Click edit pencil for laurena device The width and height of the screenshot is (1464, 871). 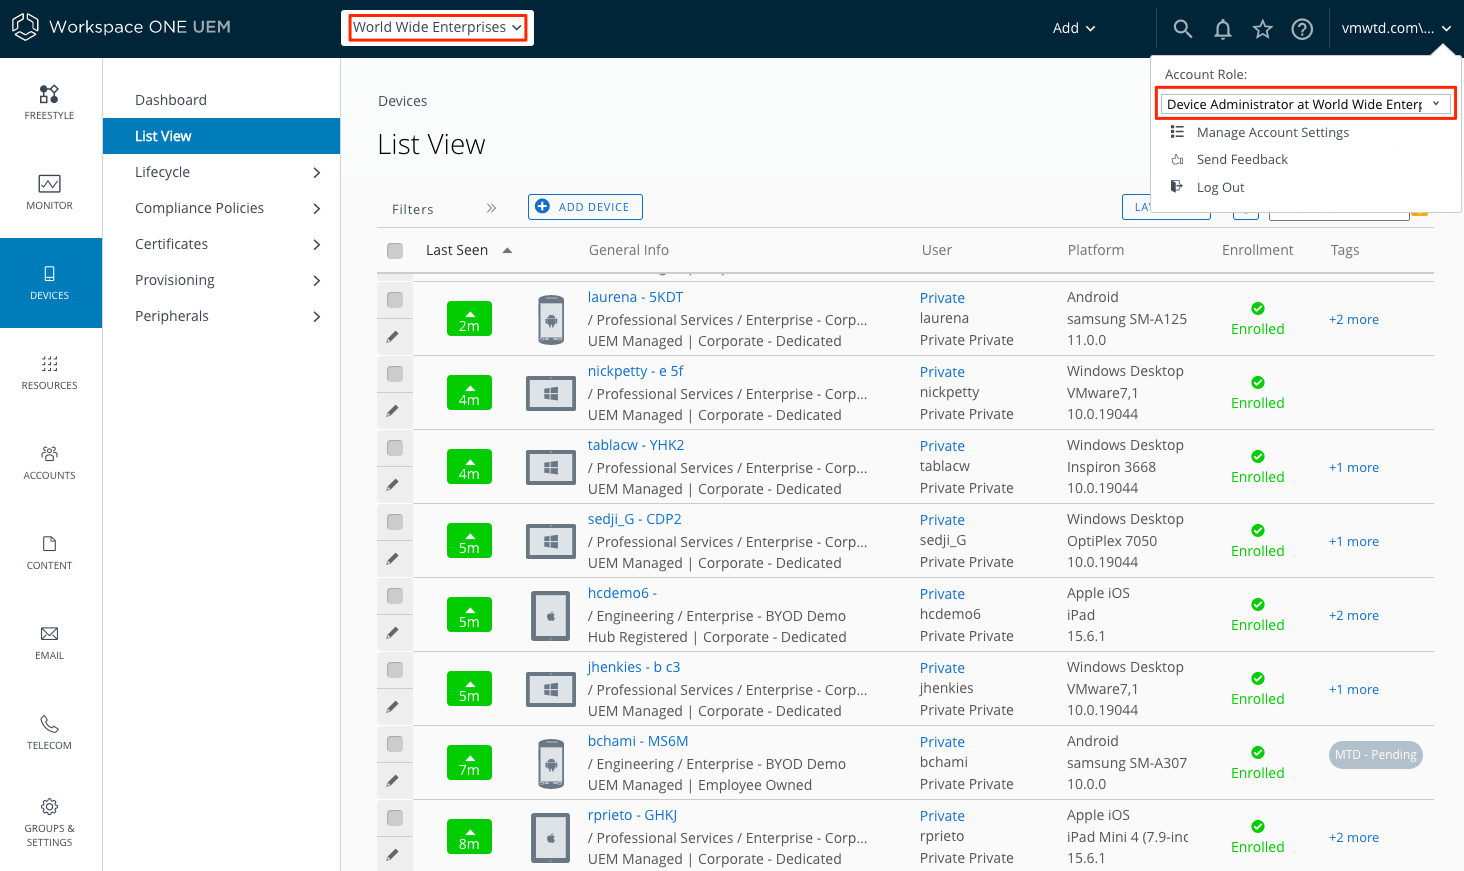[x=393, y=337]
